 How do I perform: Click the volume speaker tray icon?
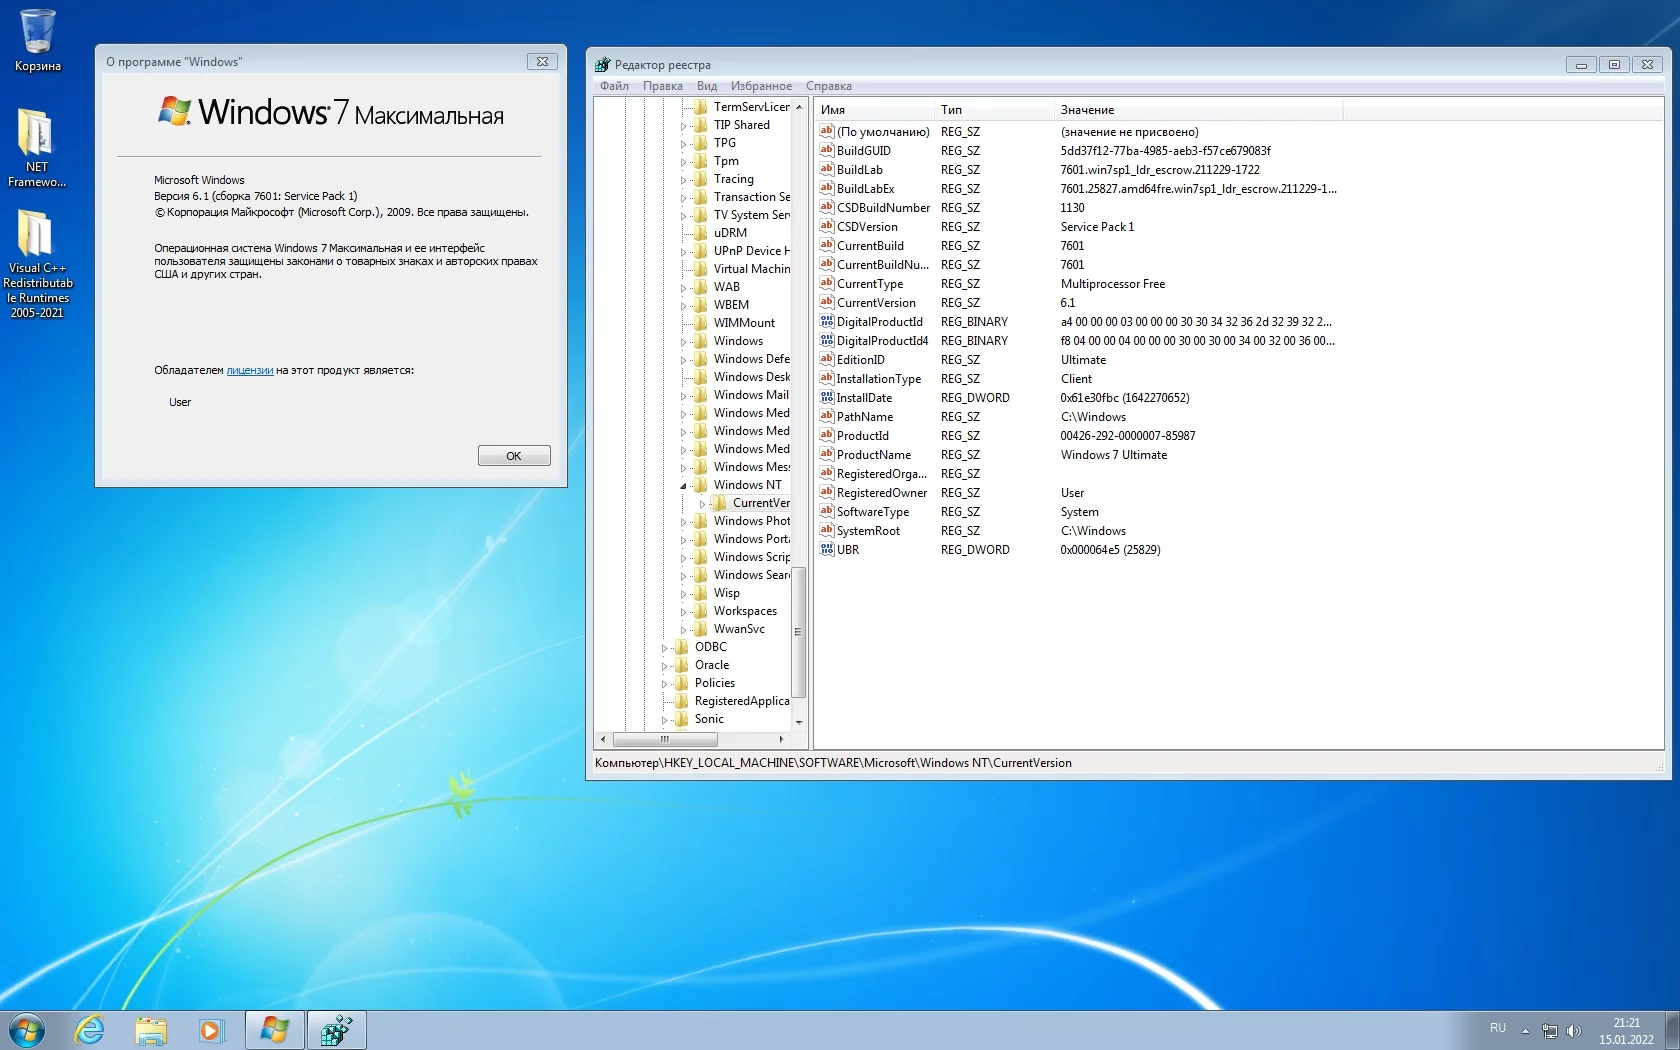(x=1573, y=1030)
